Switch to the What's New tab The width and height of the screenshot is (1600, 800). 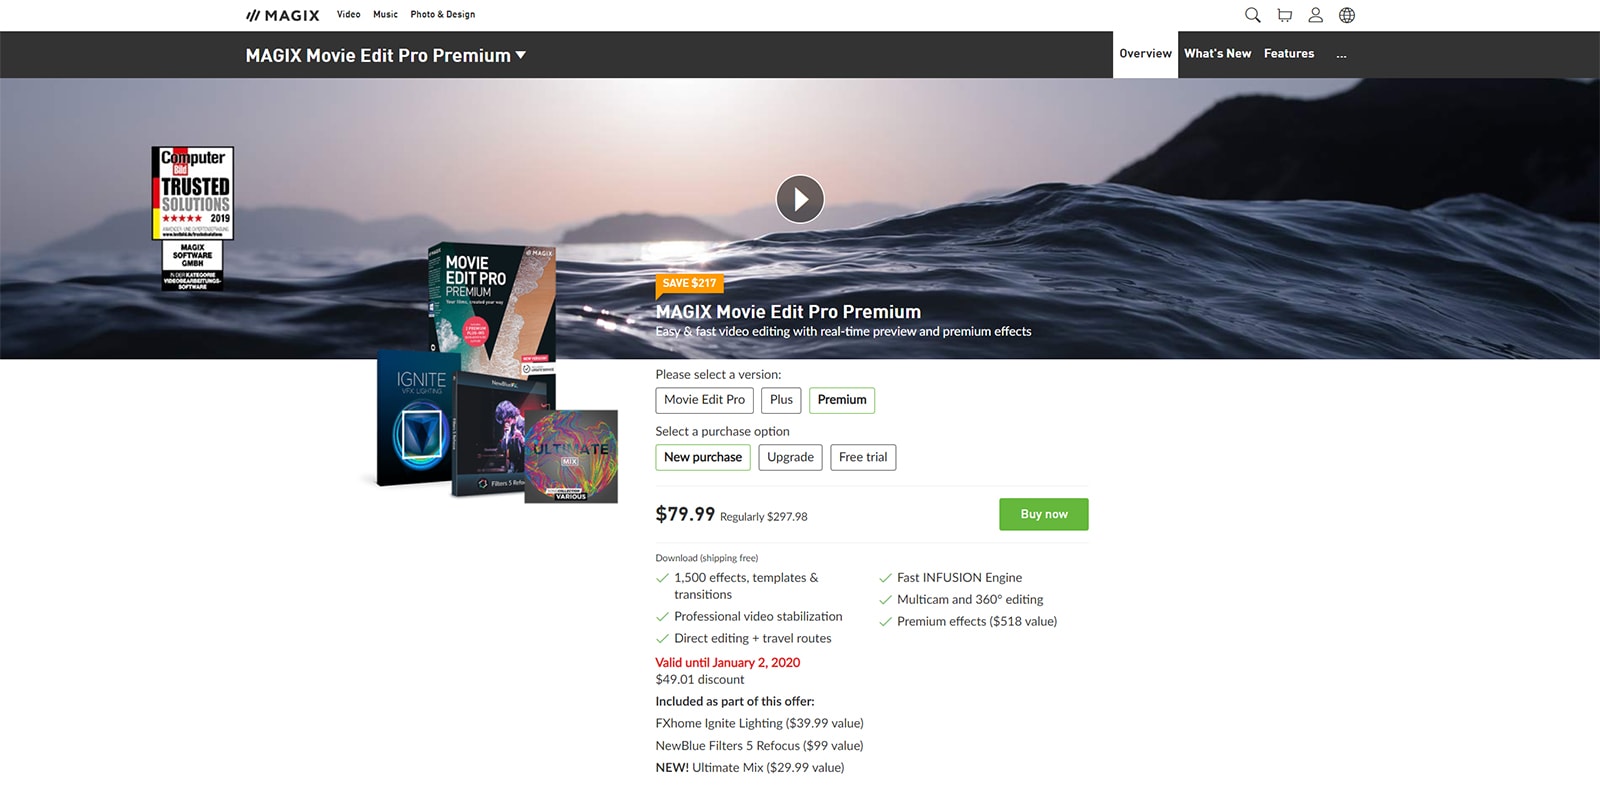pyautogui.click(x=1217, y=54)
